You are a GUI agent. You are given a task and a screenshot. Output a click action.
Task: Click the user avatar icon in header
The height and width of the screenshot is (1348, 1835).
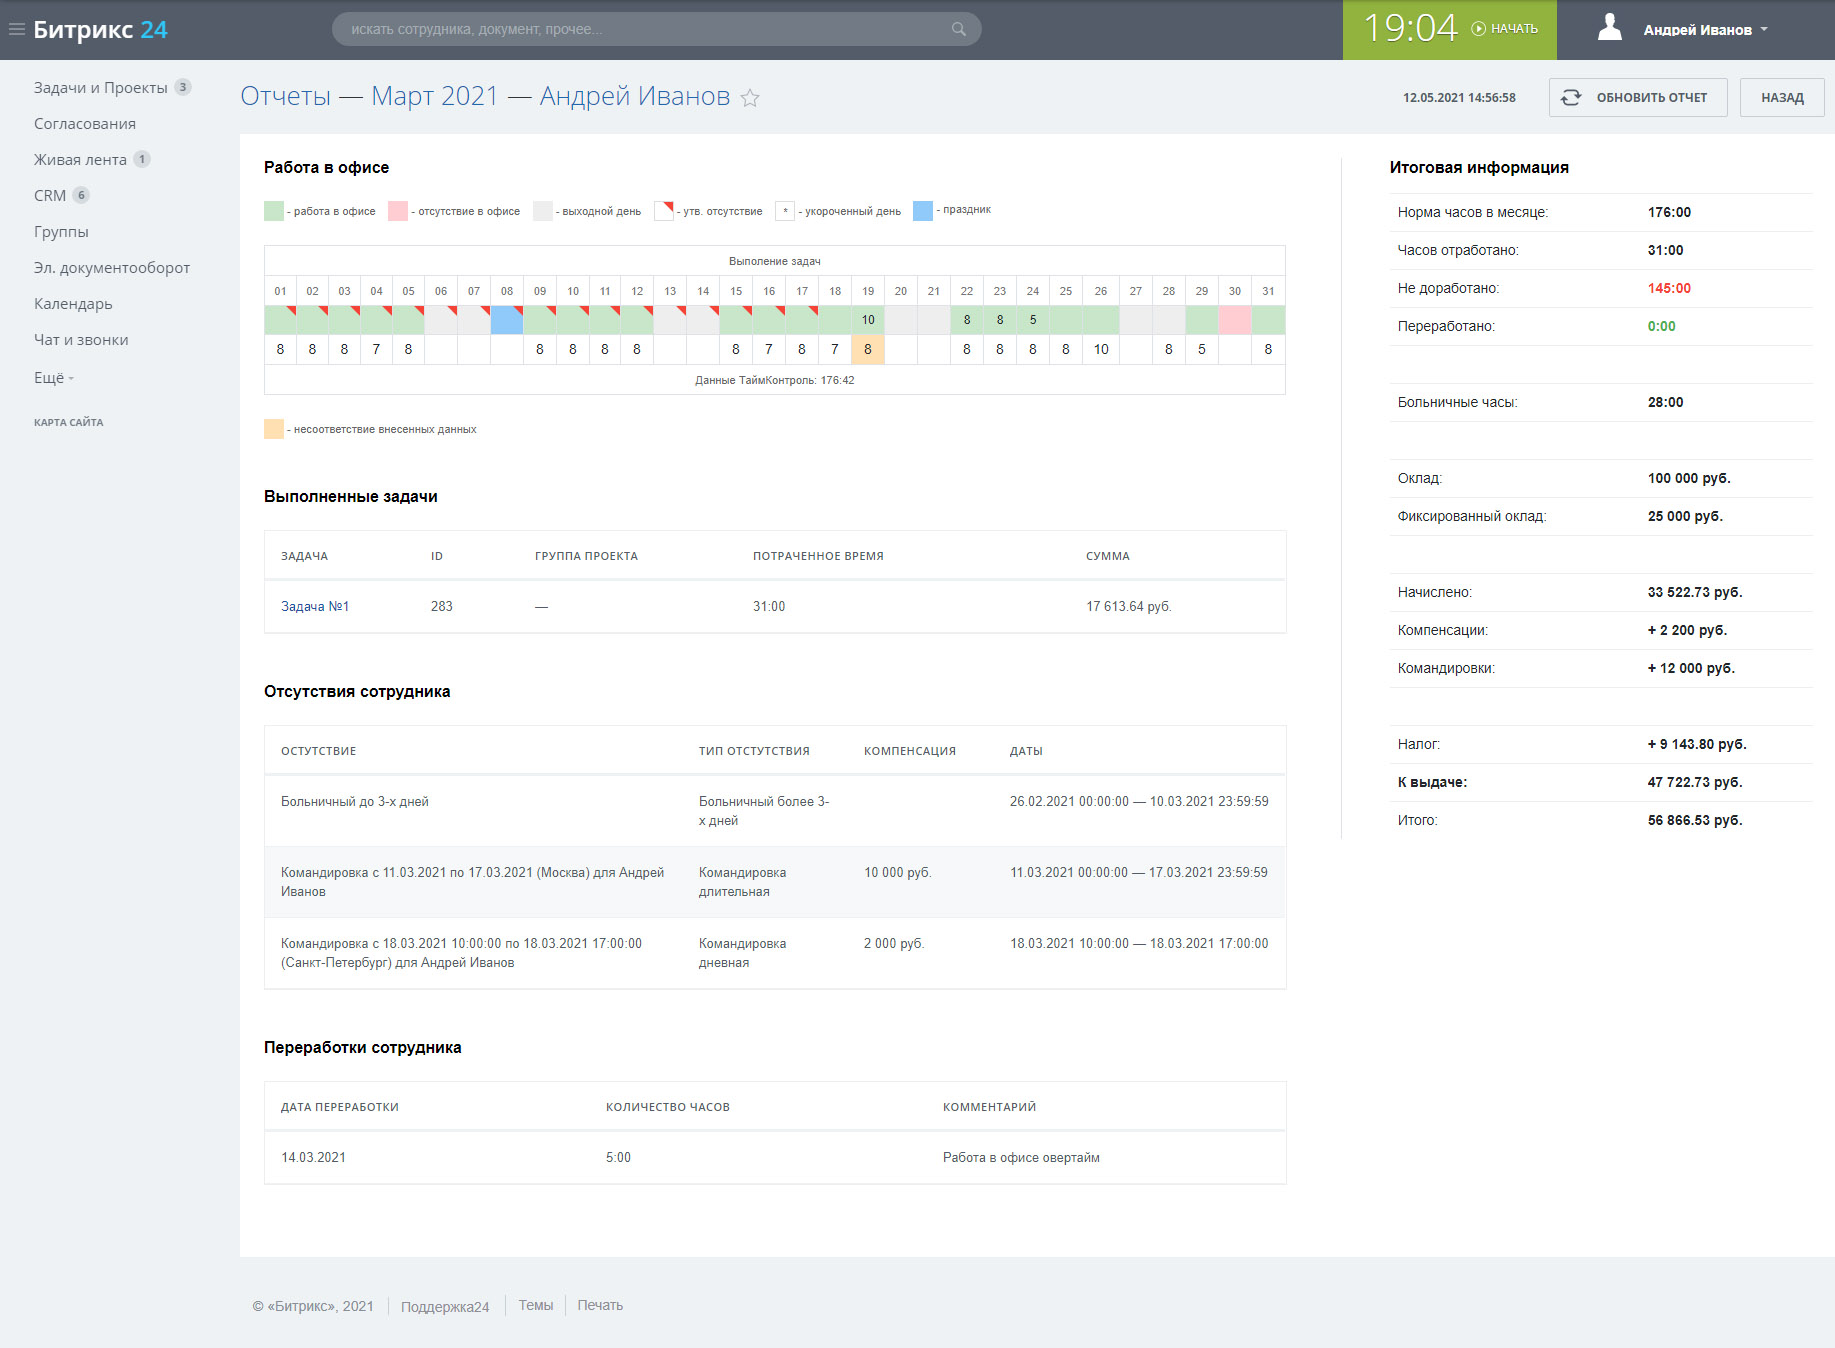(1609, 28)
